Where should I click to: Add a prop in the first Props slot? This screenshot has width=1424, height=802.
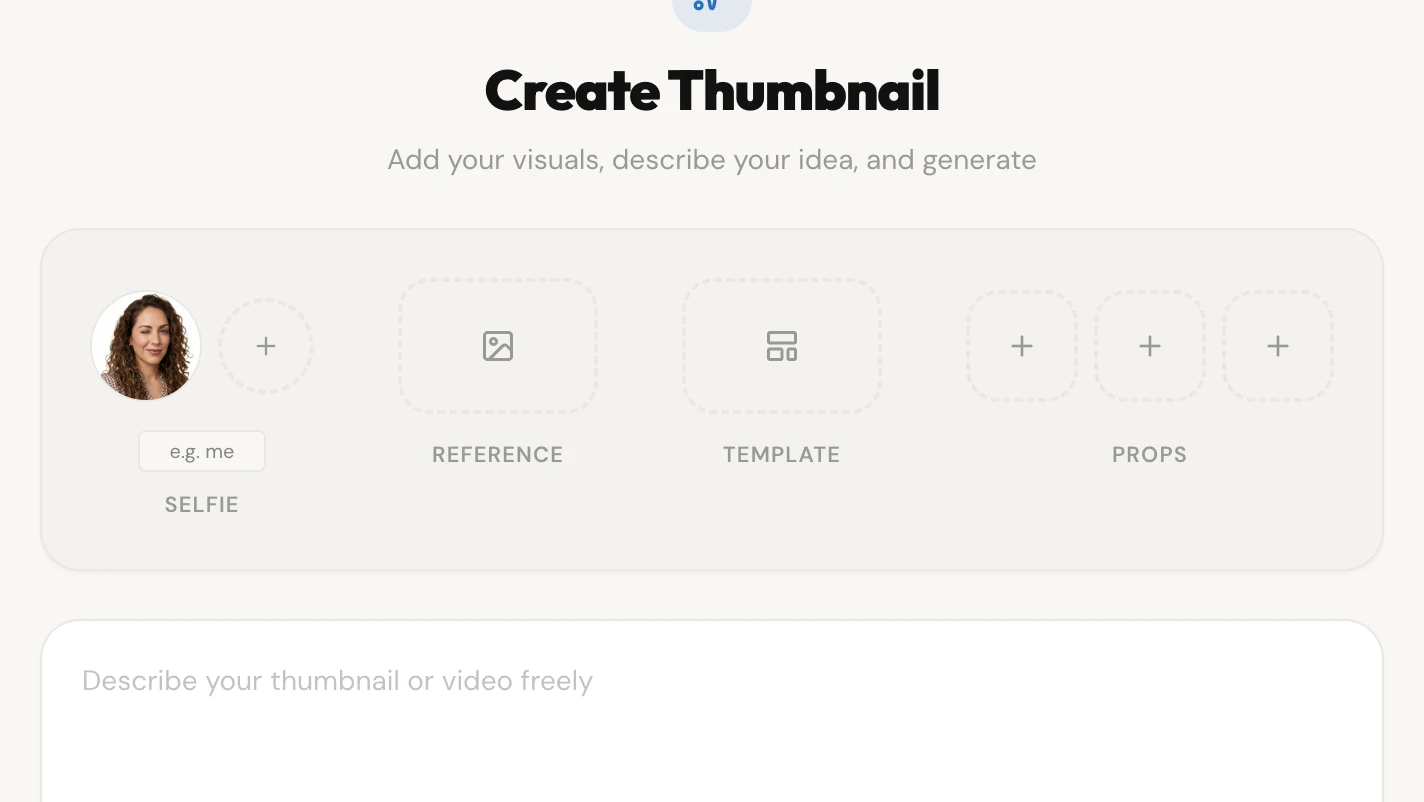(x=1022, y=346)
